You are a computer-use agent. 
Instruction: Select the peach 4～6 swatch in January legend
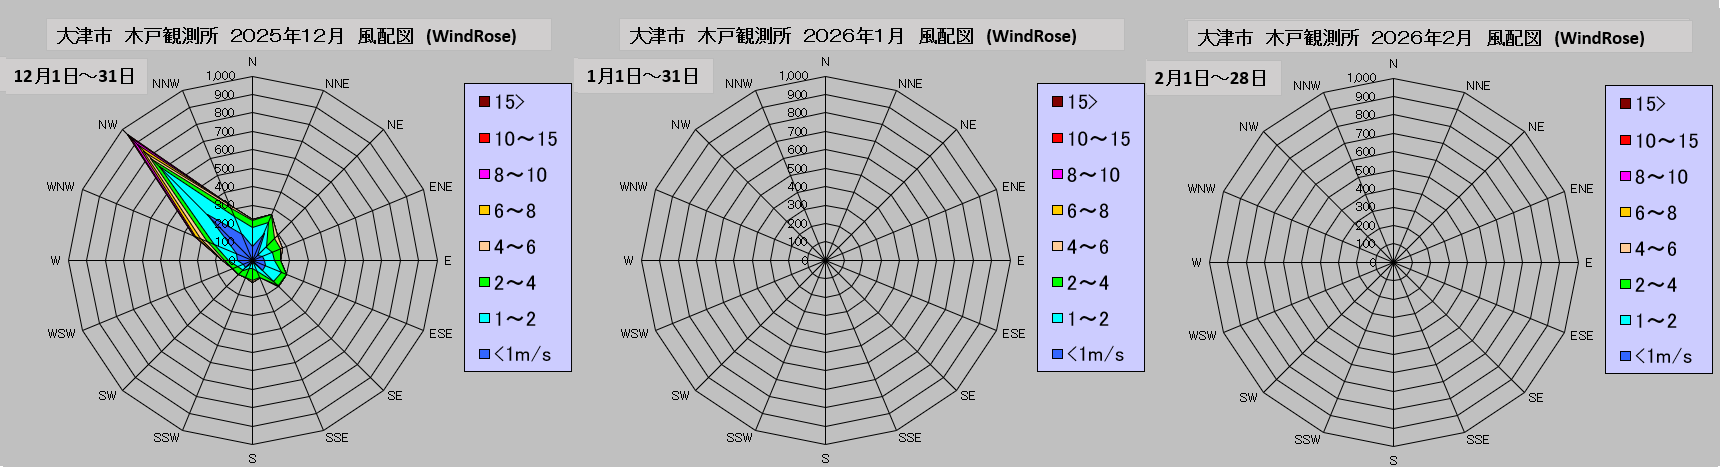(x=1057, y=247)
